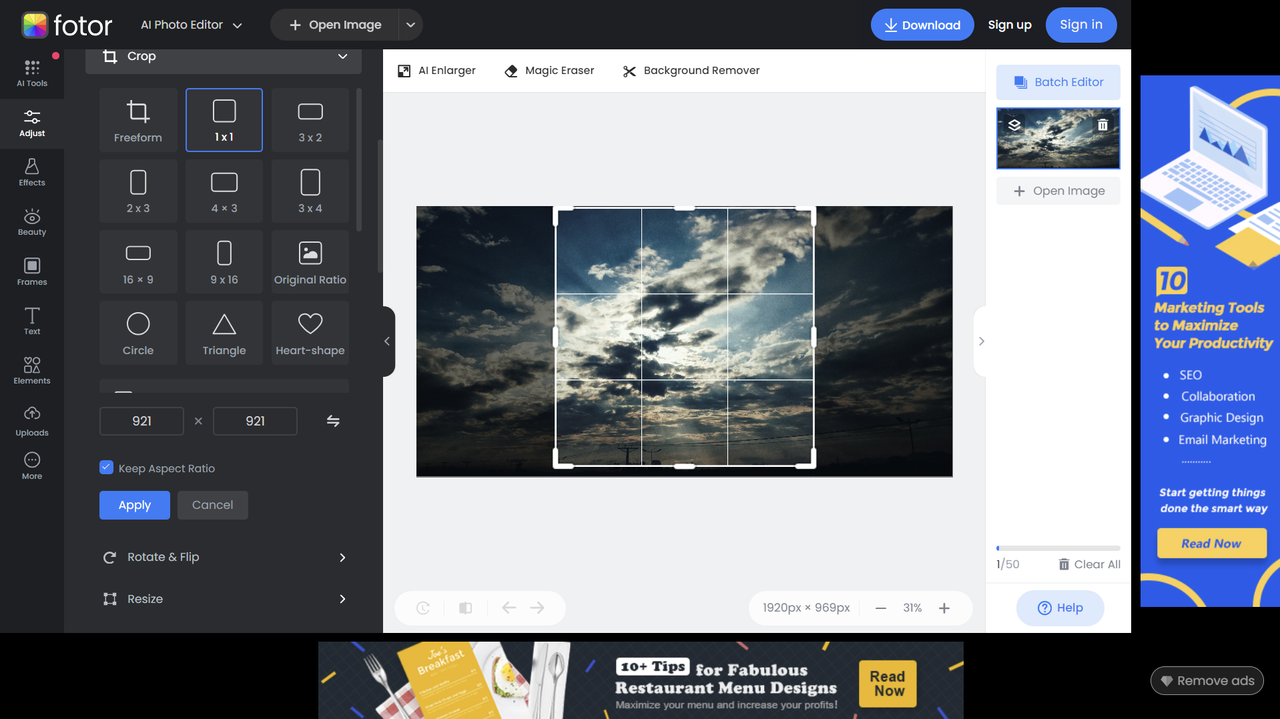Zoom in with the plus button

[944, 608]
